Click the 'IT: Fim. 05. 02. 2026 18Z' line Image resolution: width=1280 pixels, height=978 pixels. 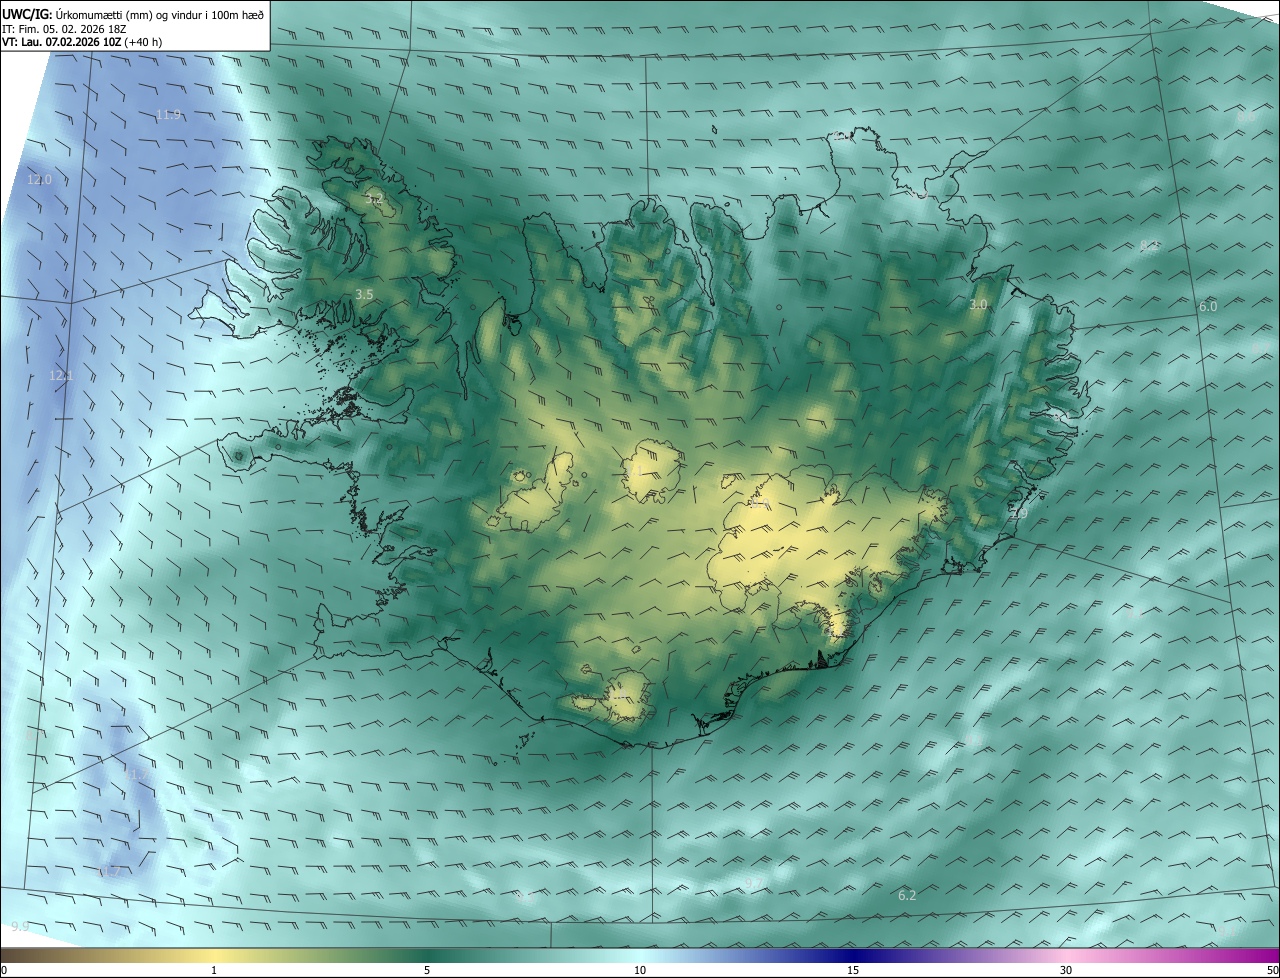64,29
